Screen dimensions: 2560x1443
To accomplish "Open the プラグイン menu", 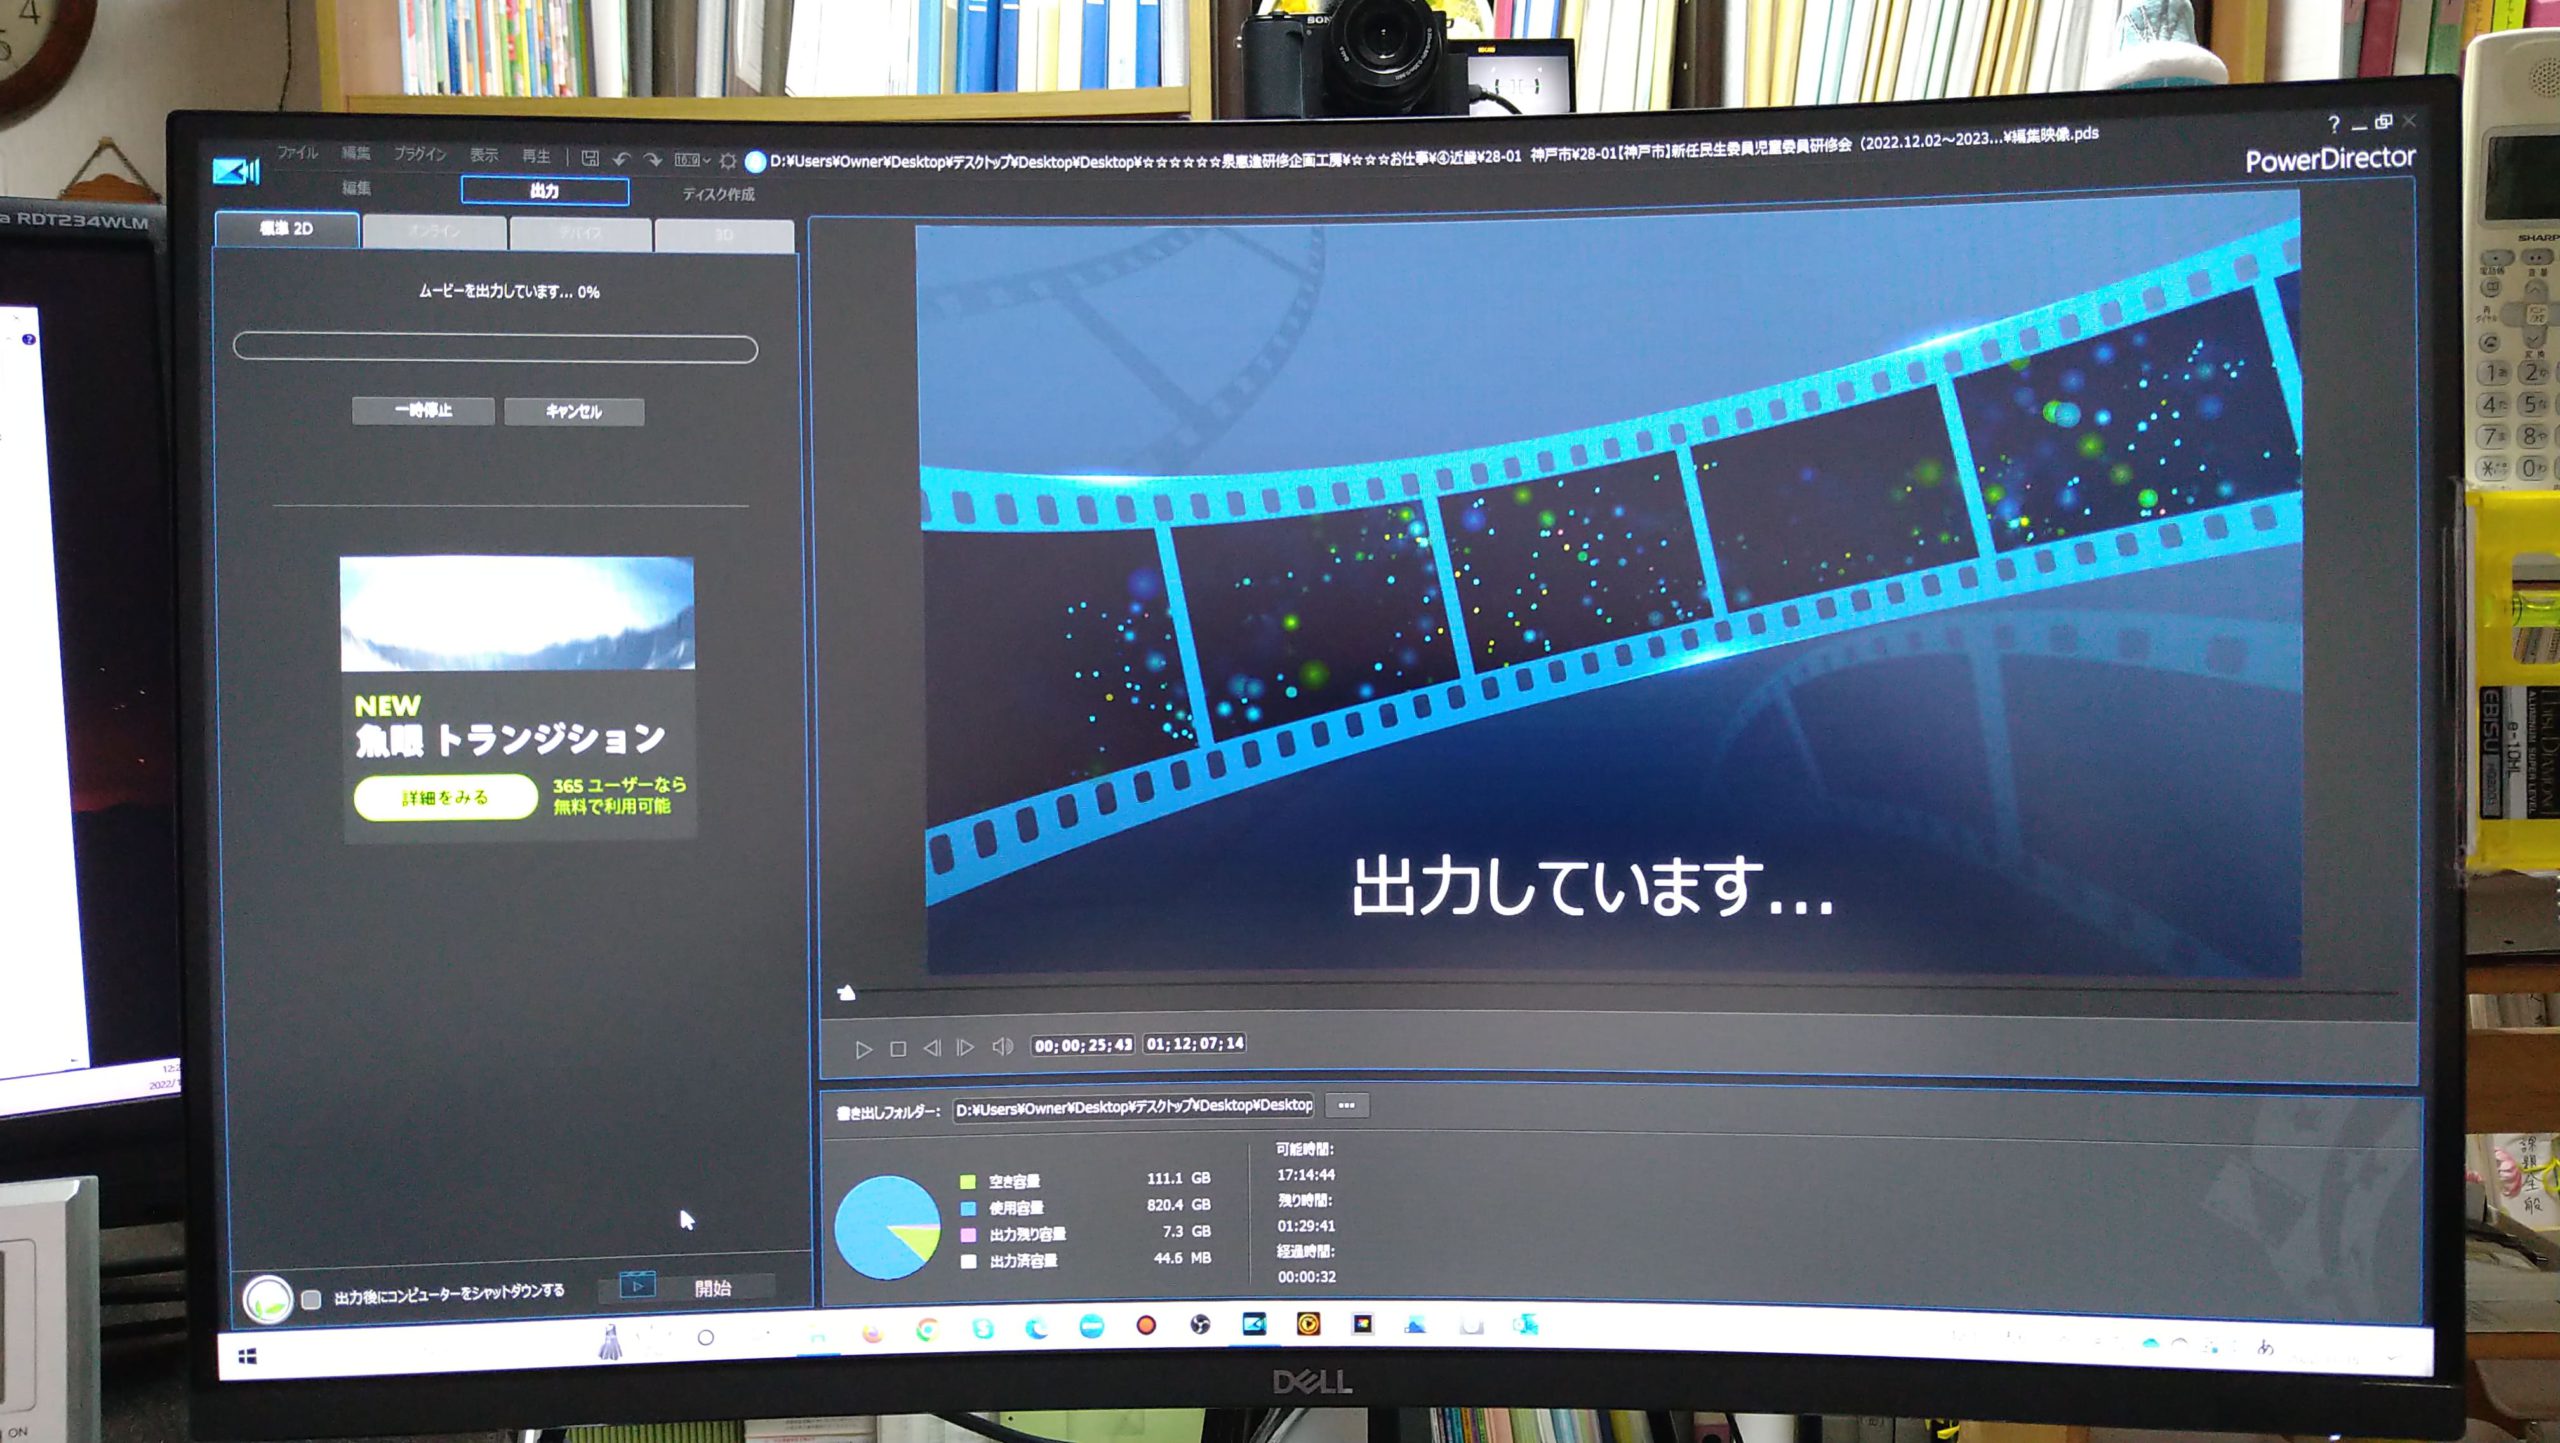I will 419,154.
